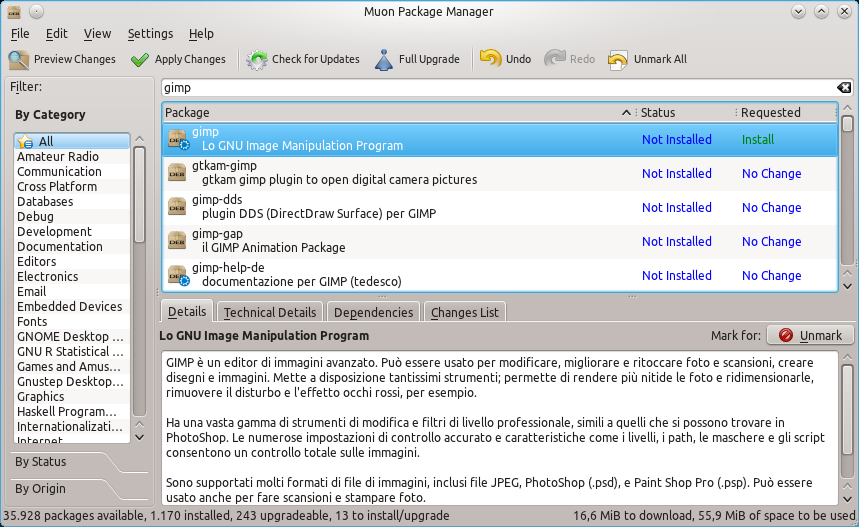
Task: Expand the By Origin filter section
Action: [x=40, y=489]
